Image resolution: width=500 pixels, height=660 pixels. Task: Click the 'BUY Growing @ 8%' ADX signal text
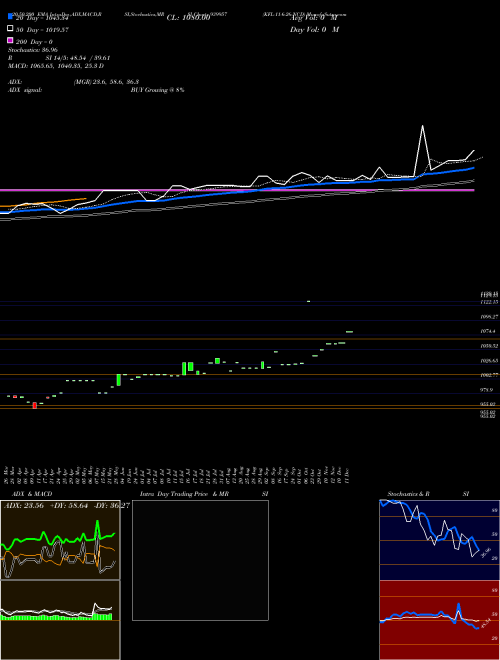coord(157,90)
